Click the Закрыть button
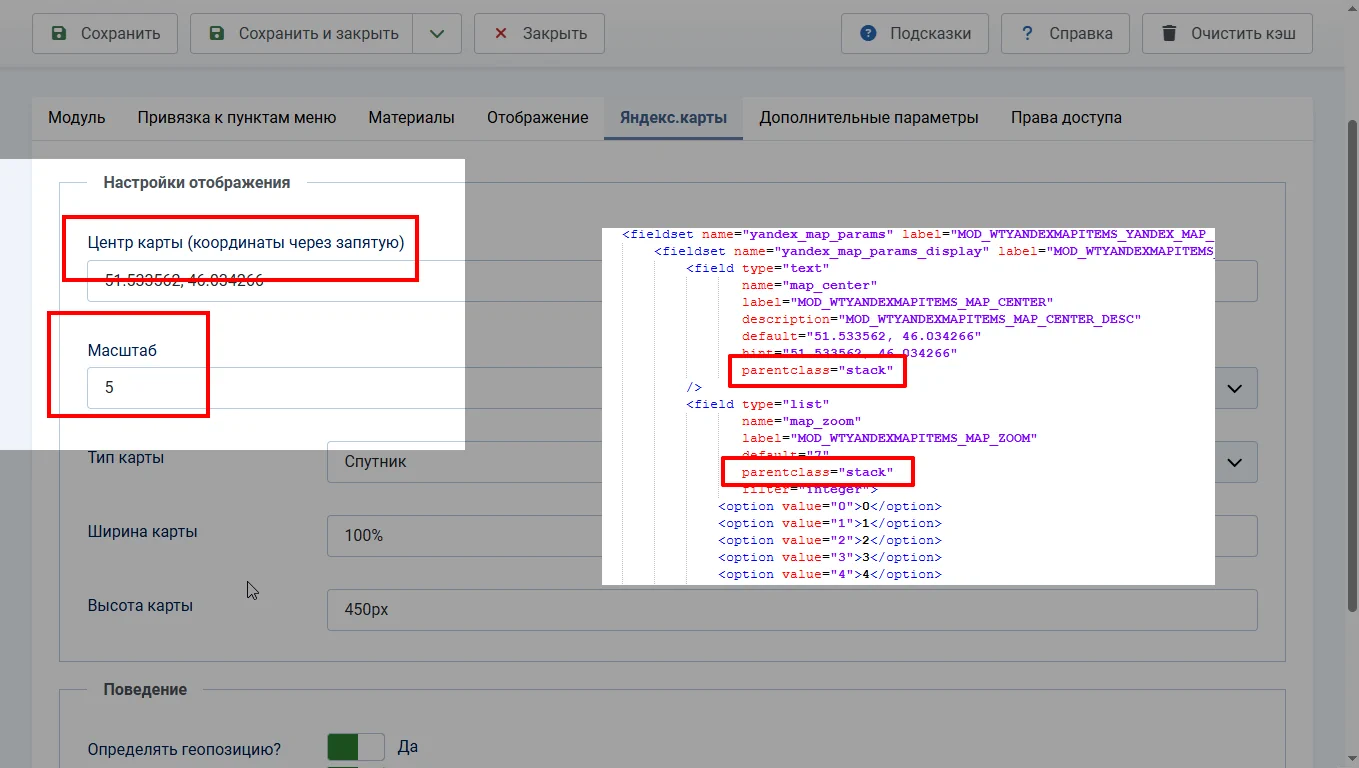The height and width of the screenshot is (768, 1359). click(x=539, y=33)
